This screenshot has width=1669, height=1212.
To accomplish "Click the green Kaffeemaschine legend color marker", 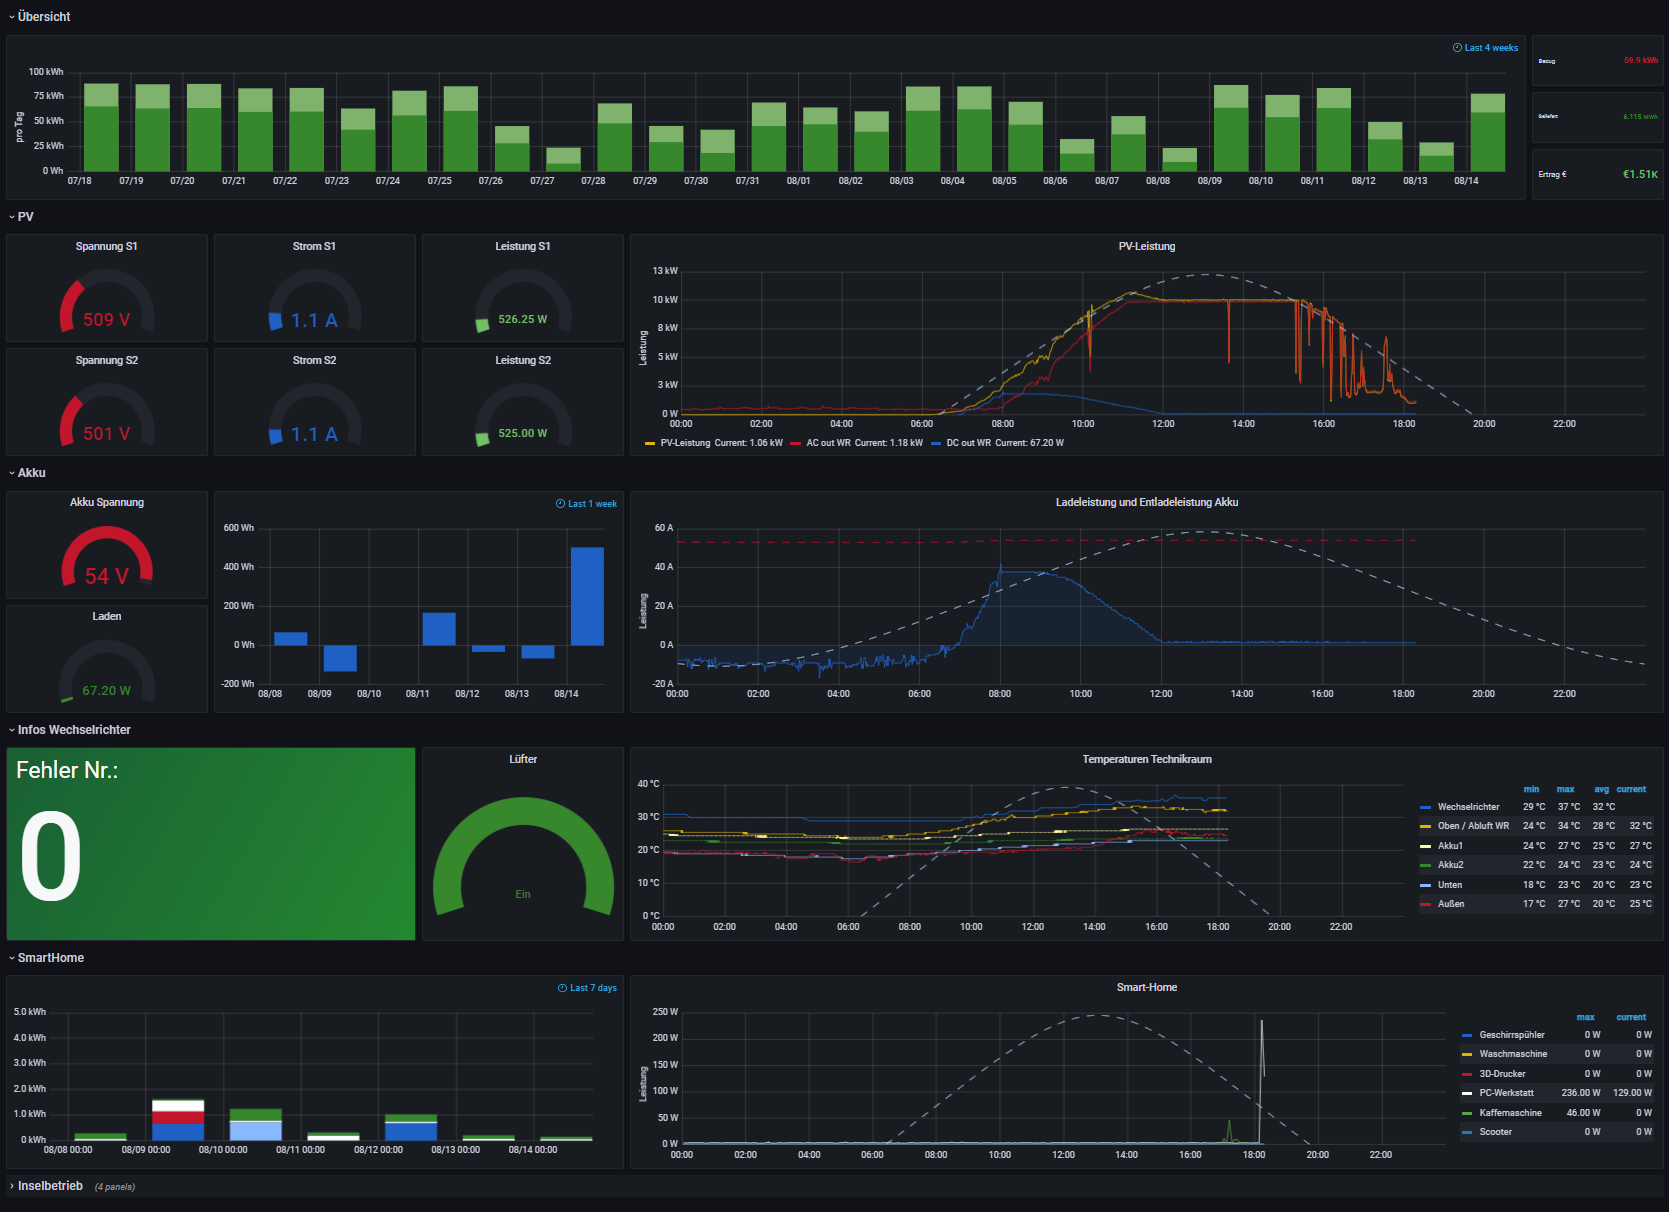I will click(1467, 1113).
